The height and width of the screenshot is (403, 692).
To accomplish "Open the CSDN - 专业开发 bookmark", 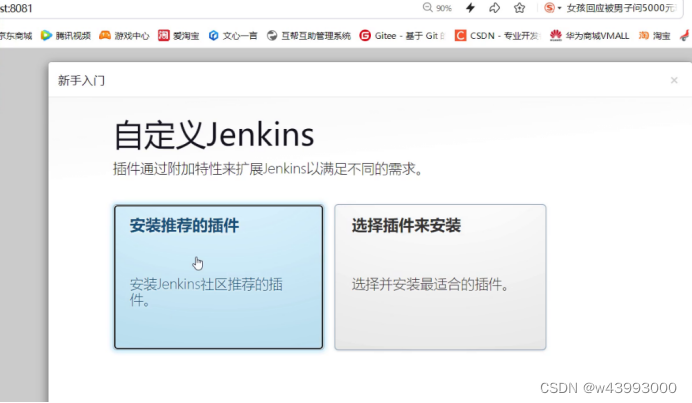I will tap(497, 36).
